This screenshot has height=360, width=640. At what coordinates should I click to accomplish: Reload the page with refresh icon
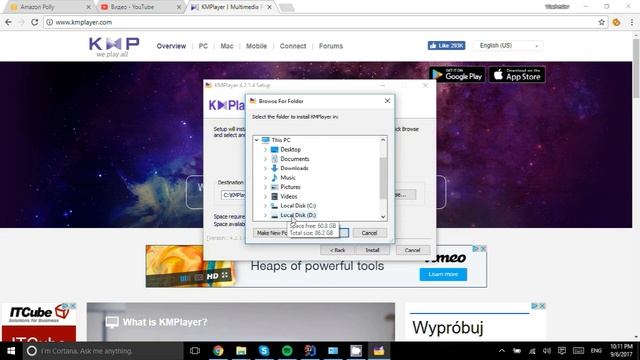click(x=35, y=22)
